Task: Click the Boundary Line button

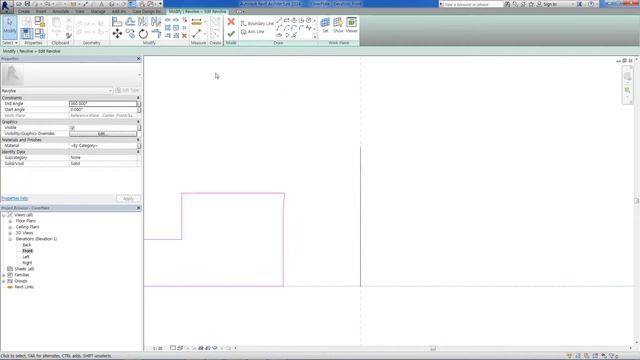Action: point(257,24)
